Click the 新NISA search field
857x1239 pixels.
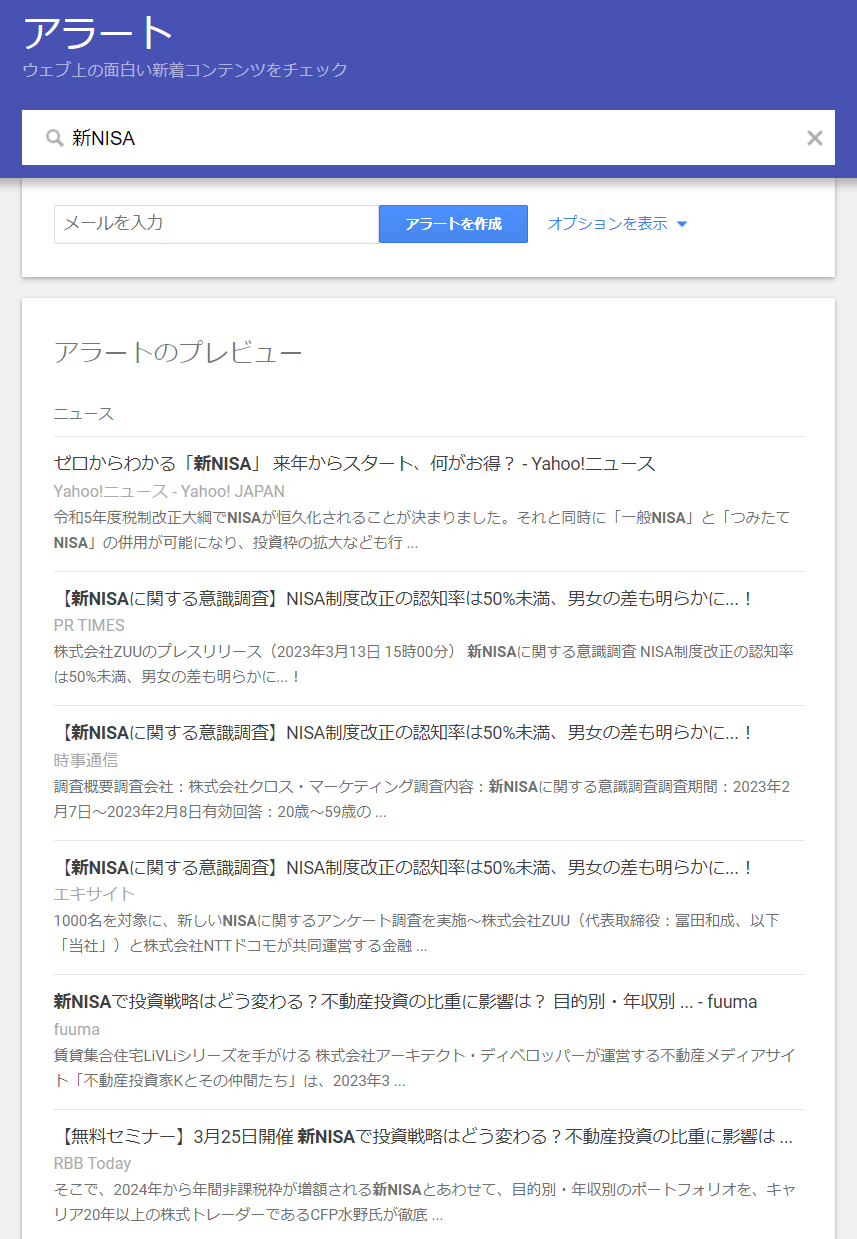coord(428,138)
